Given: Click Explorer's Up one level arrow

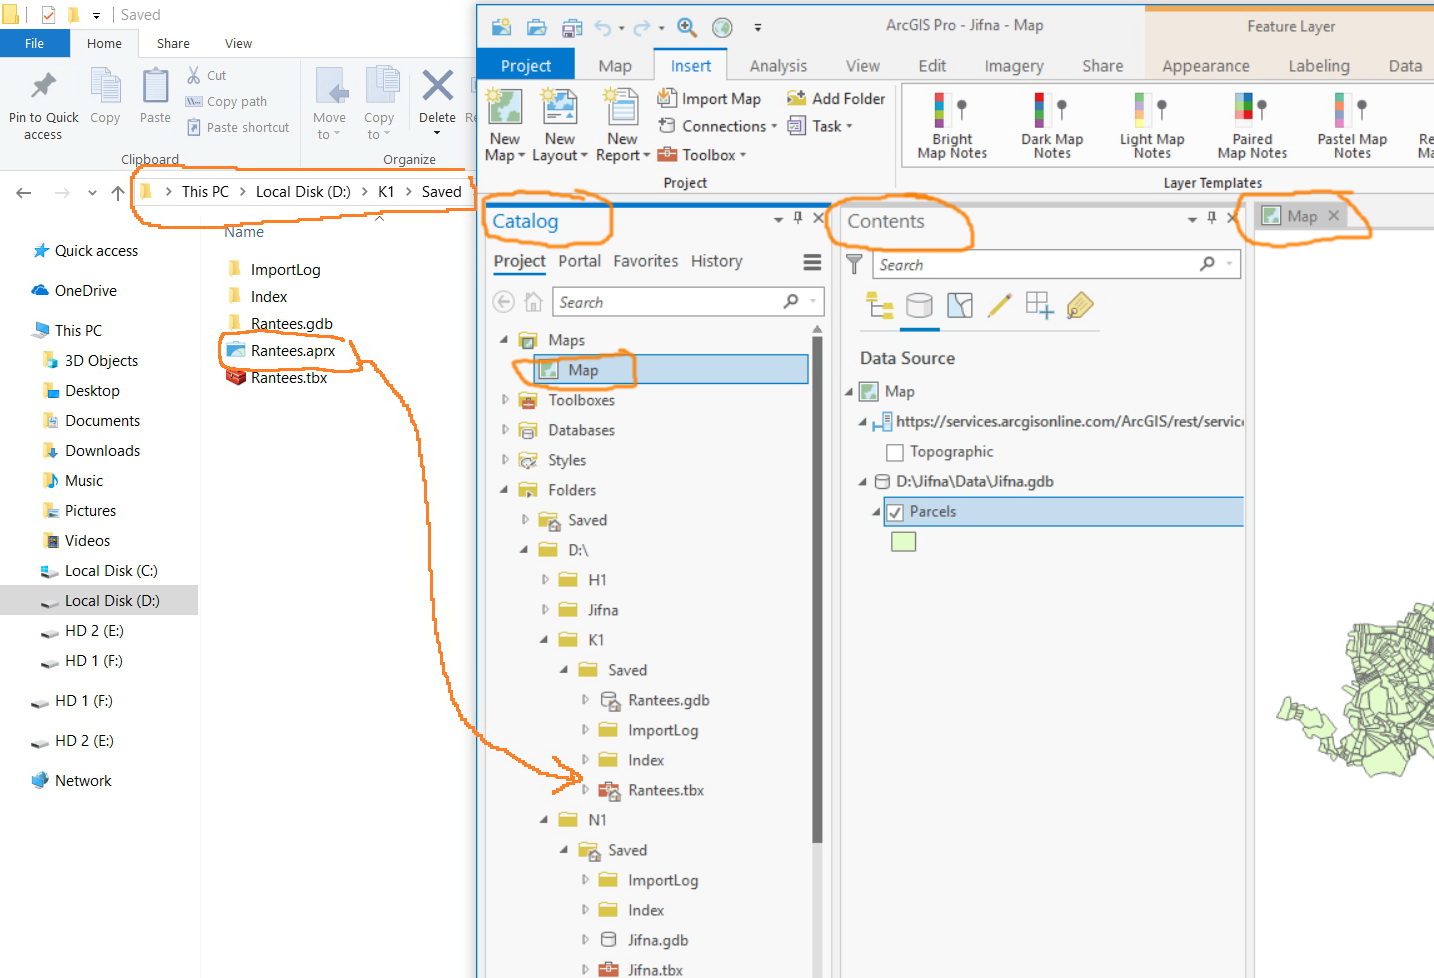Looking at the screenshot, I should pyautogui.click(x=118, y=193).
